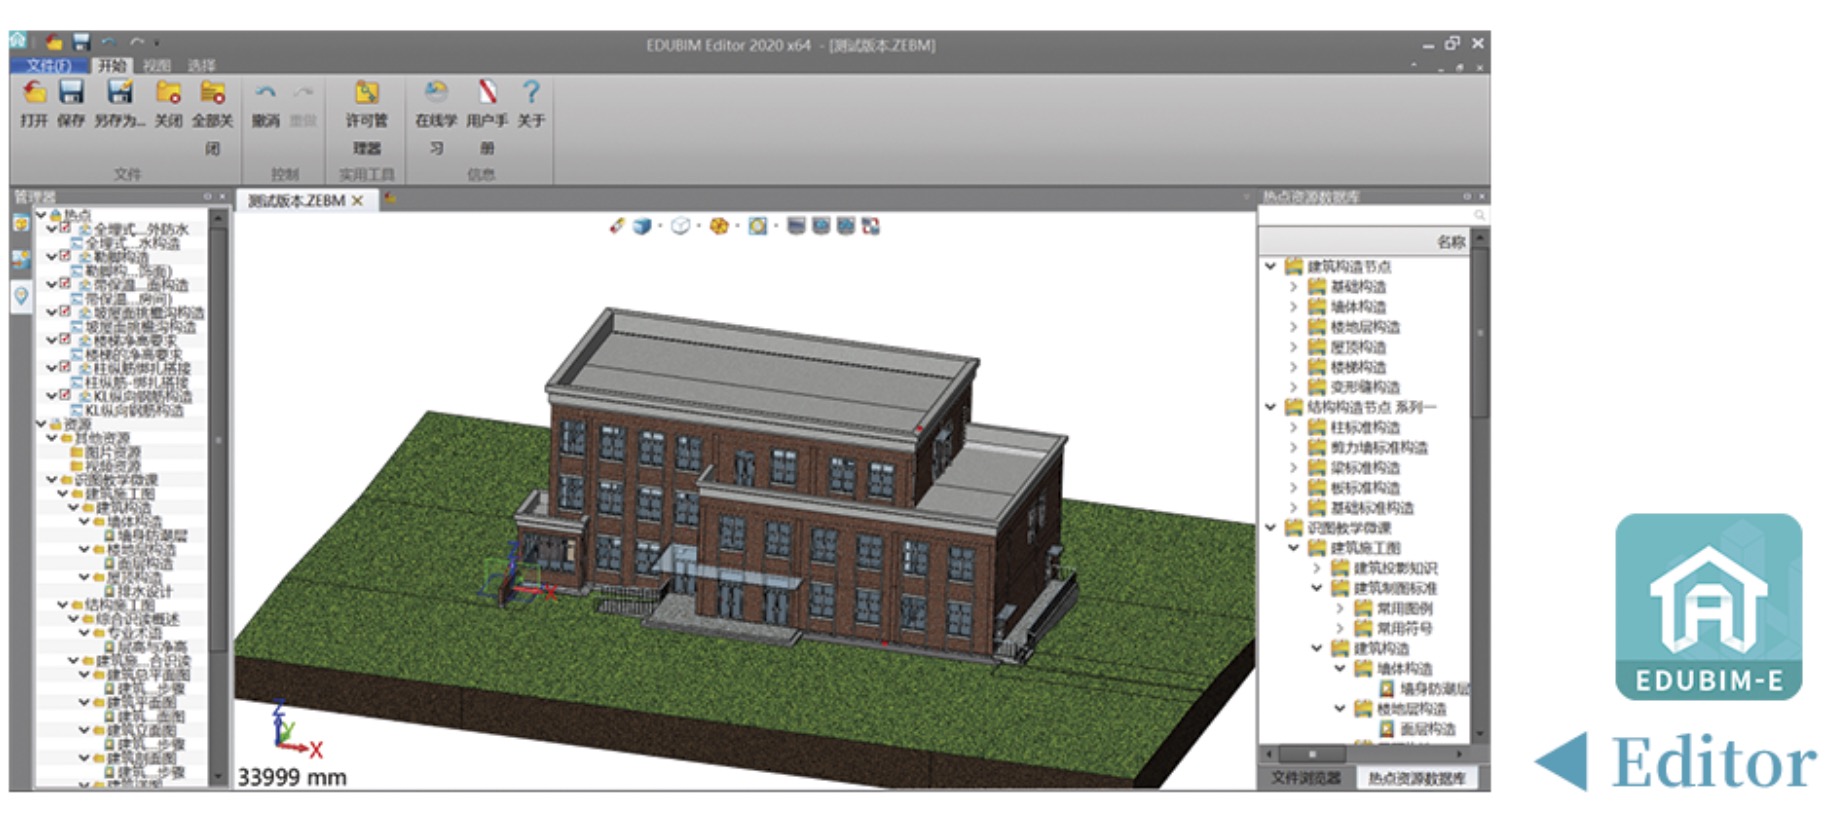The image size is (1832, 830).
Task: Switch to 文件浏览器 bottom tab
Action: point(1306,777)
